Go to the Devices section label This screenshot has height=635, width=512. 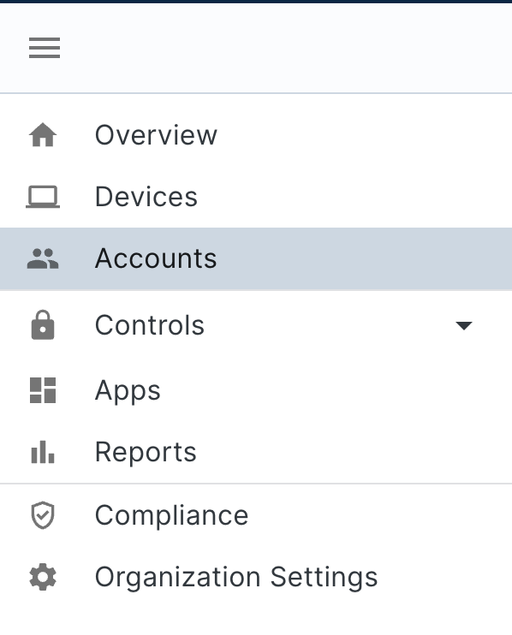tap(146, 197)
